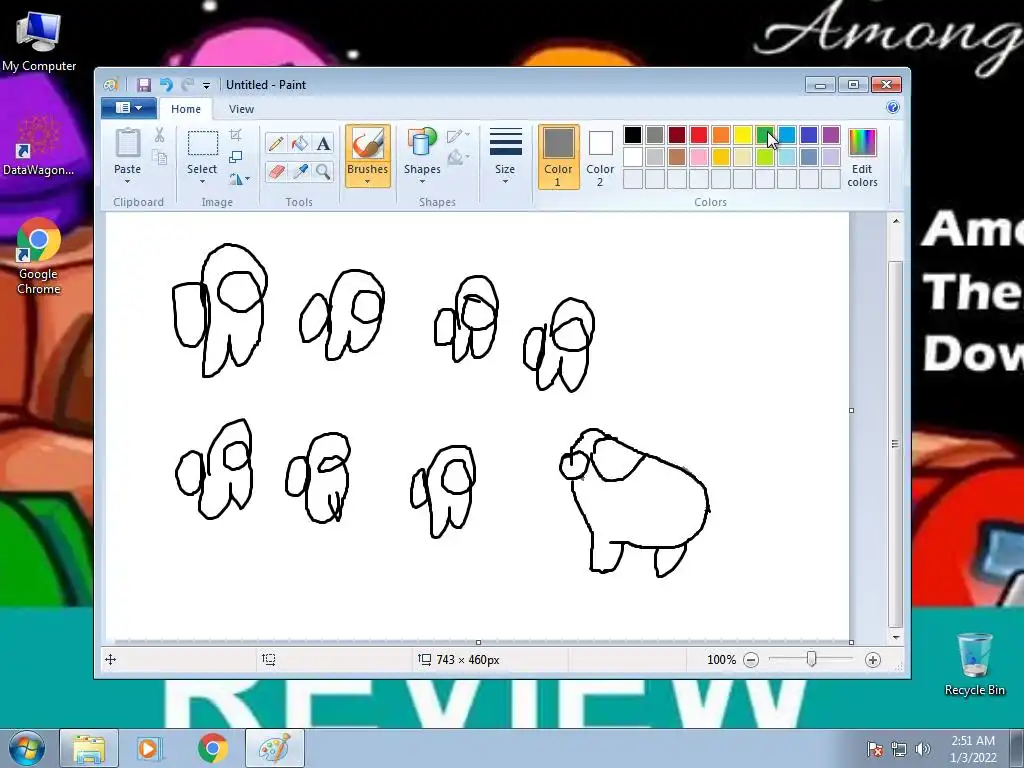
Task: Click the Resize icon in Image group
Action: click(x=236, y=157)
